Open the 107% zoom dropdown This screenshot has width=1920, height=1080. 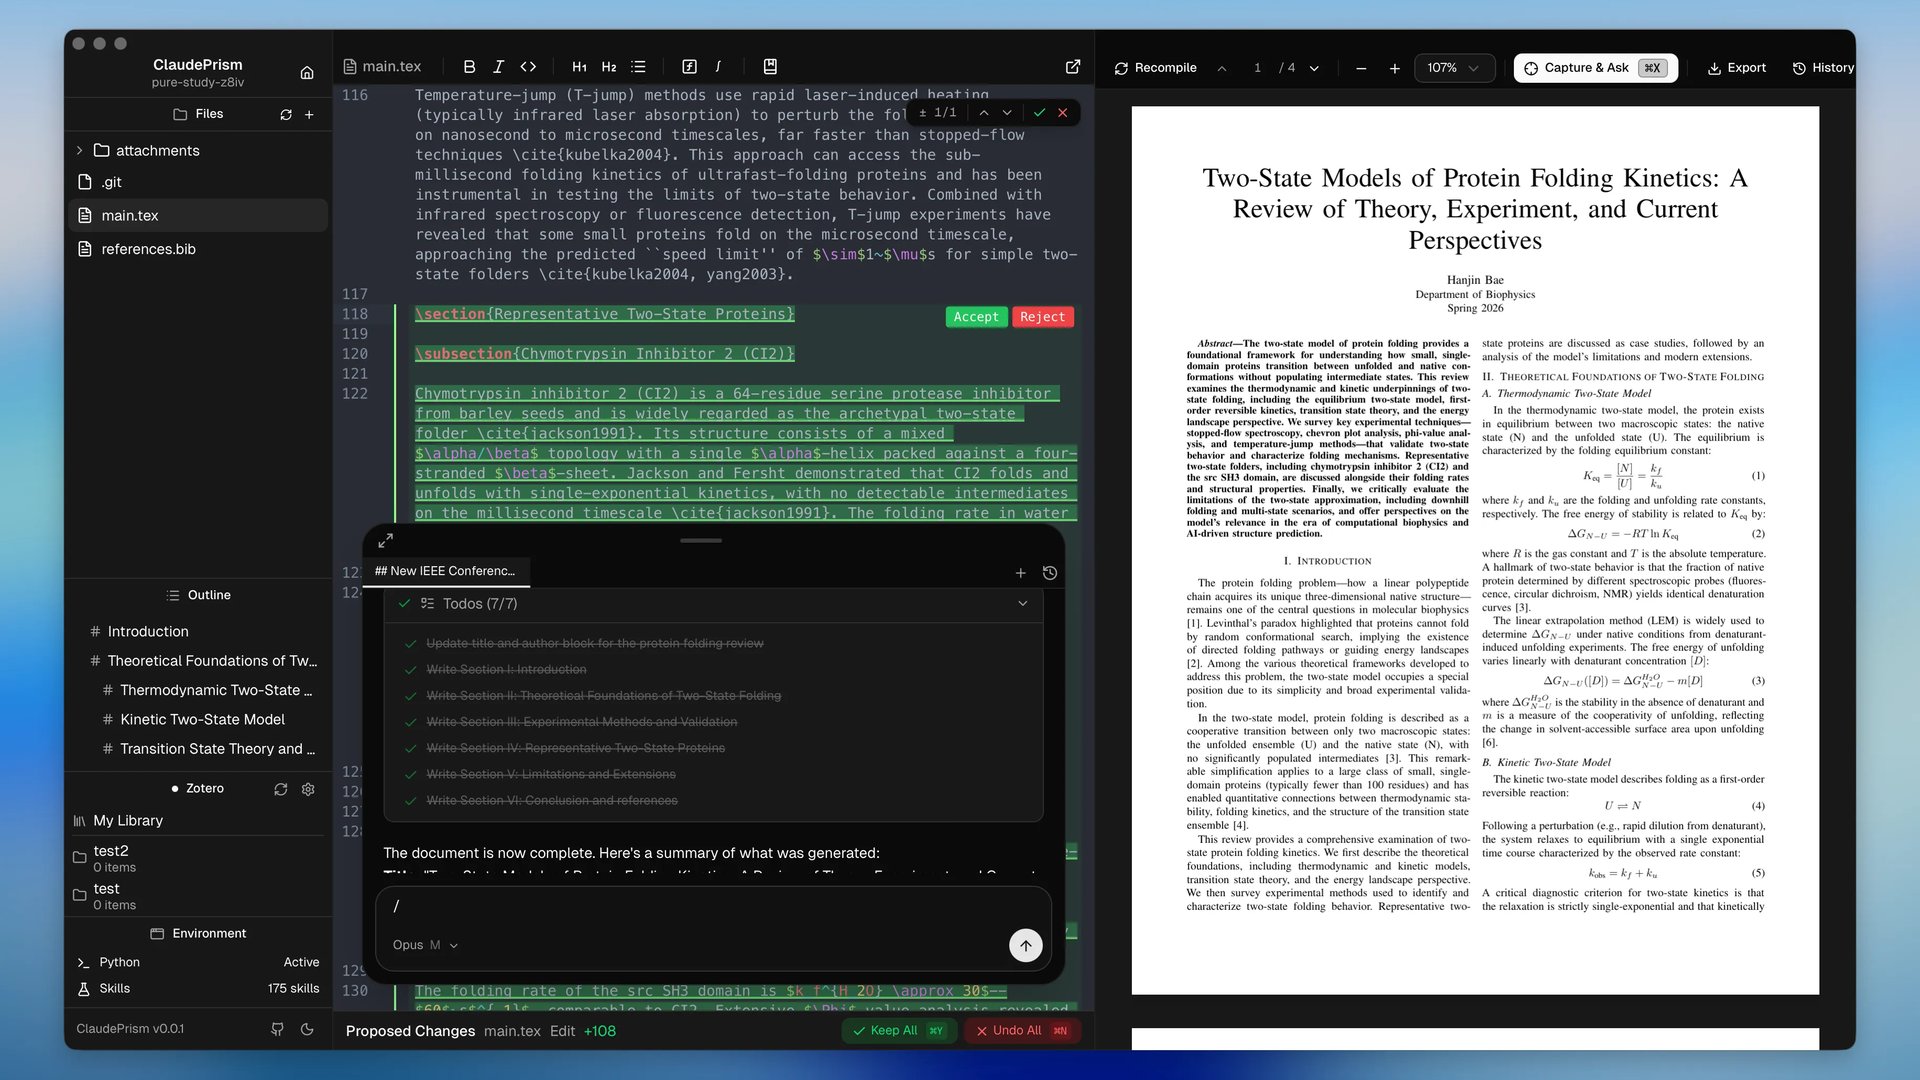click(1453, 68)
